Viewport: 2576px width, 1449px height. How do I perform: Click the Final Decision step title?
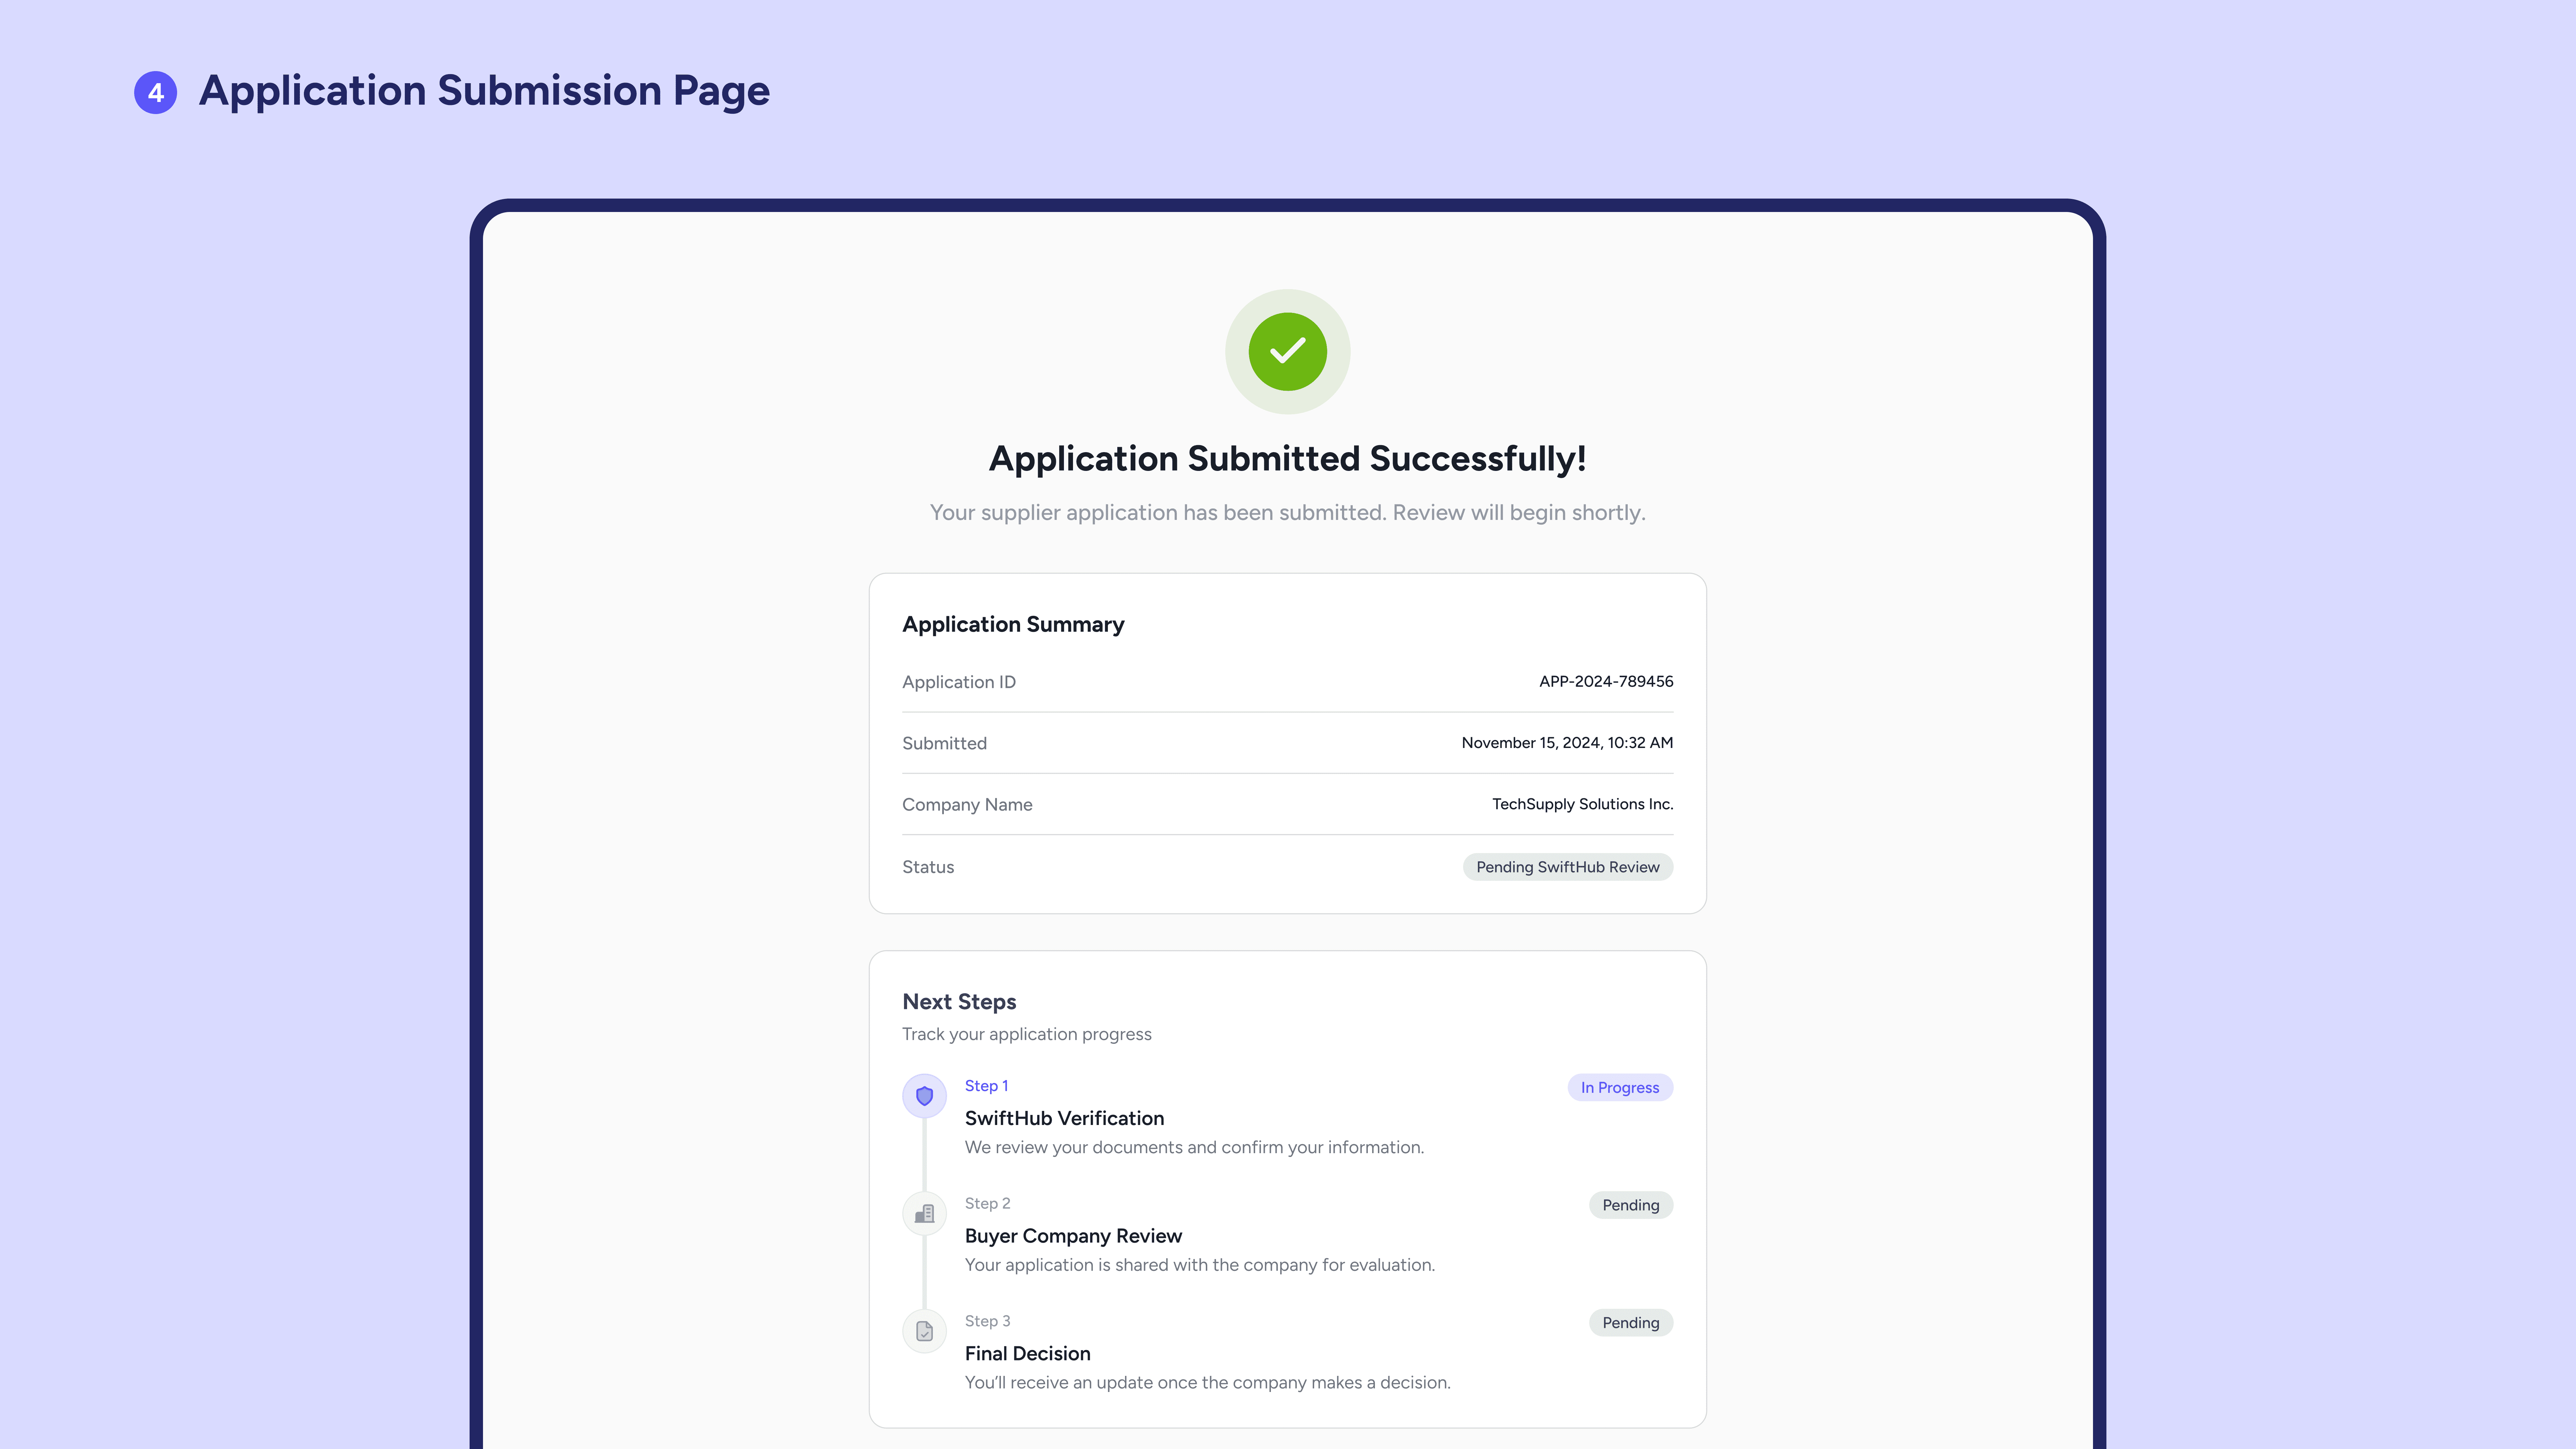point(1027,1353)
